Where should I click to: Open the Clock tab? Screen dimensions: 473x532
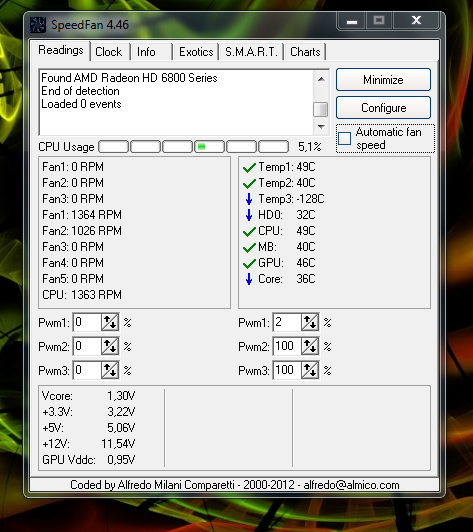(109, 52)
